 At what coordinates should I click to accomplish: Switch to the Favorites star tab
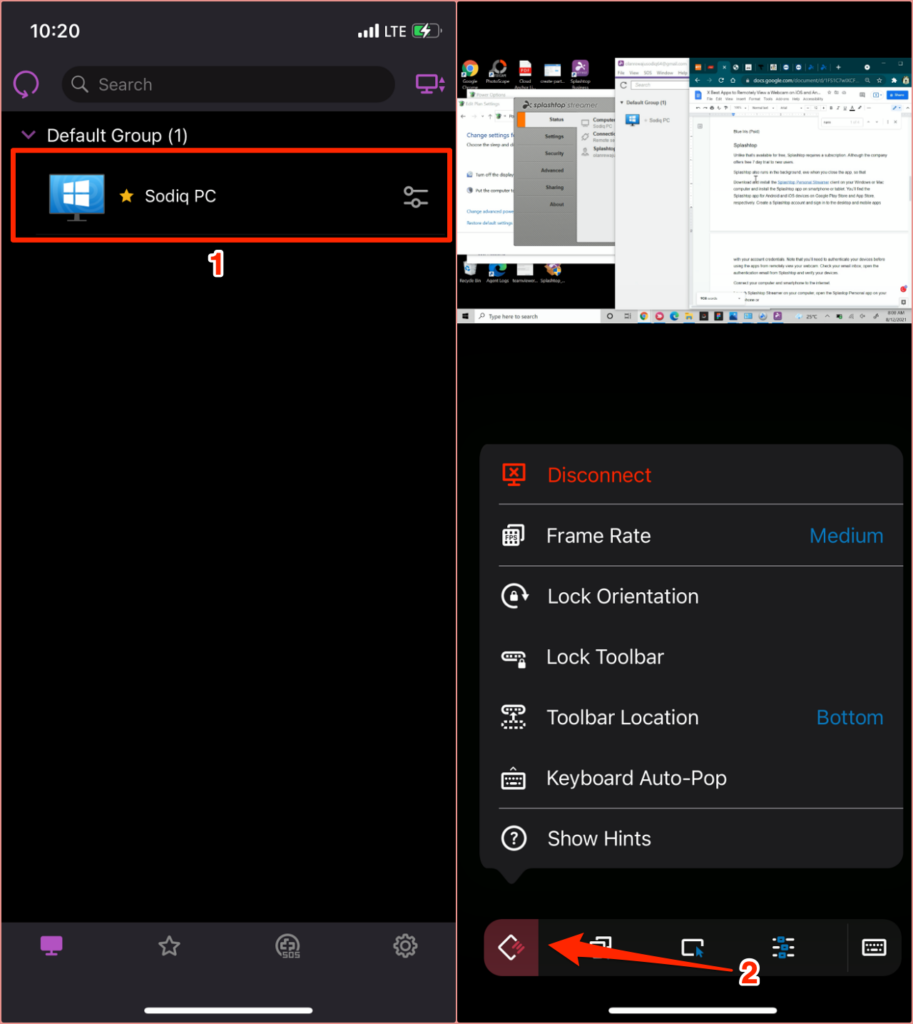point(169,946)
